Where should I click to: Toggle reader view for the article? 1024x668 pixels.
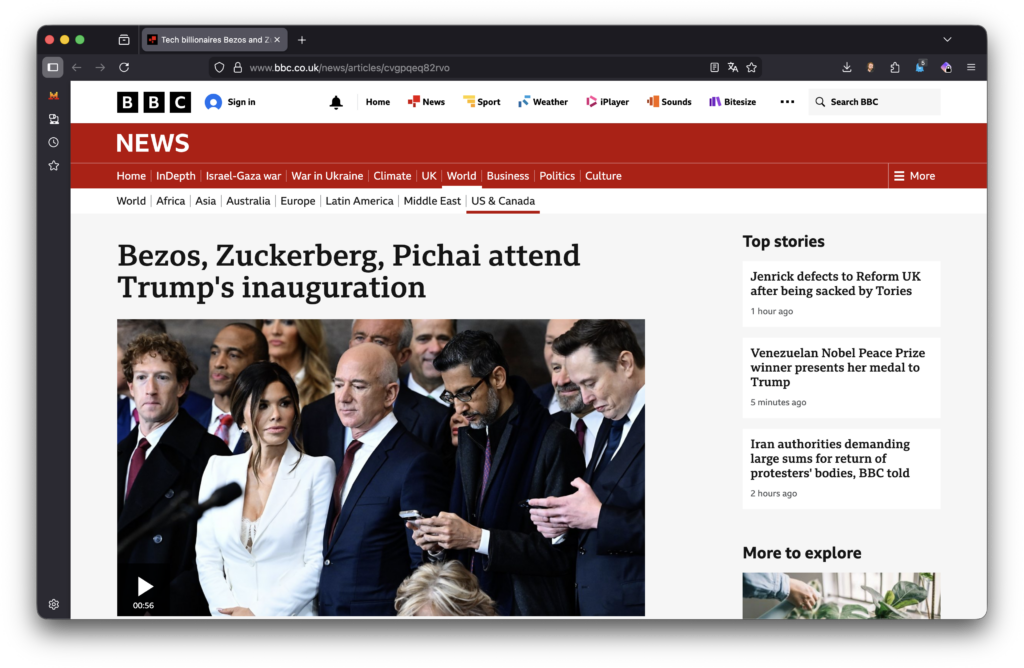click(714, 67)
